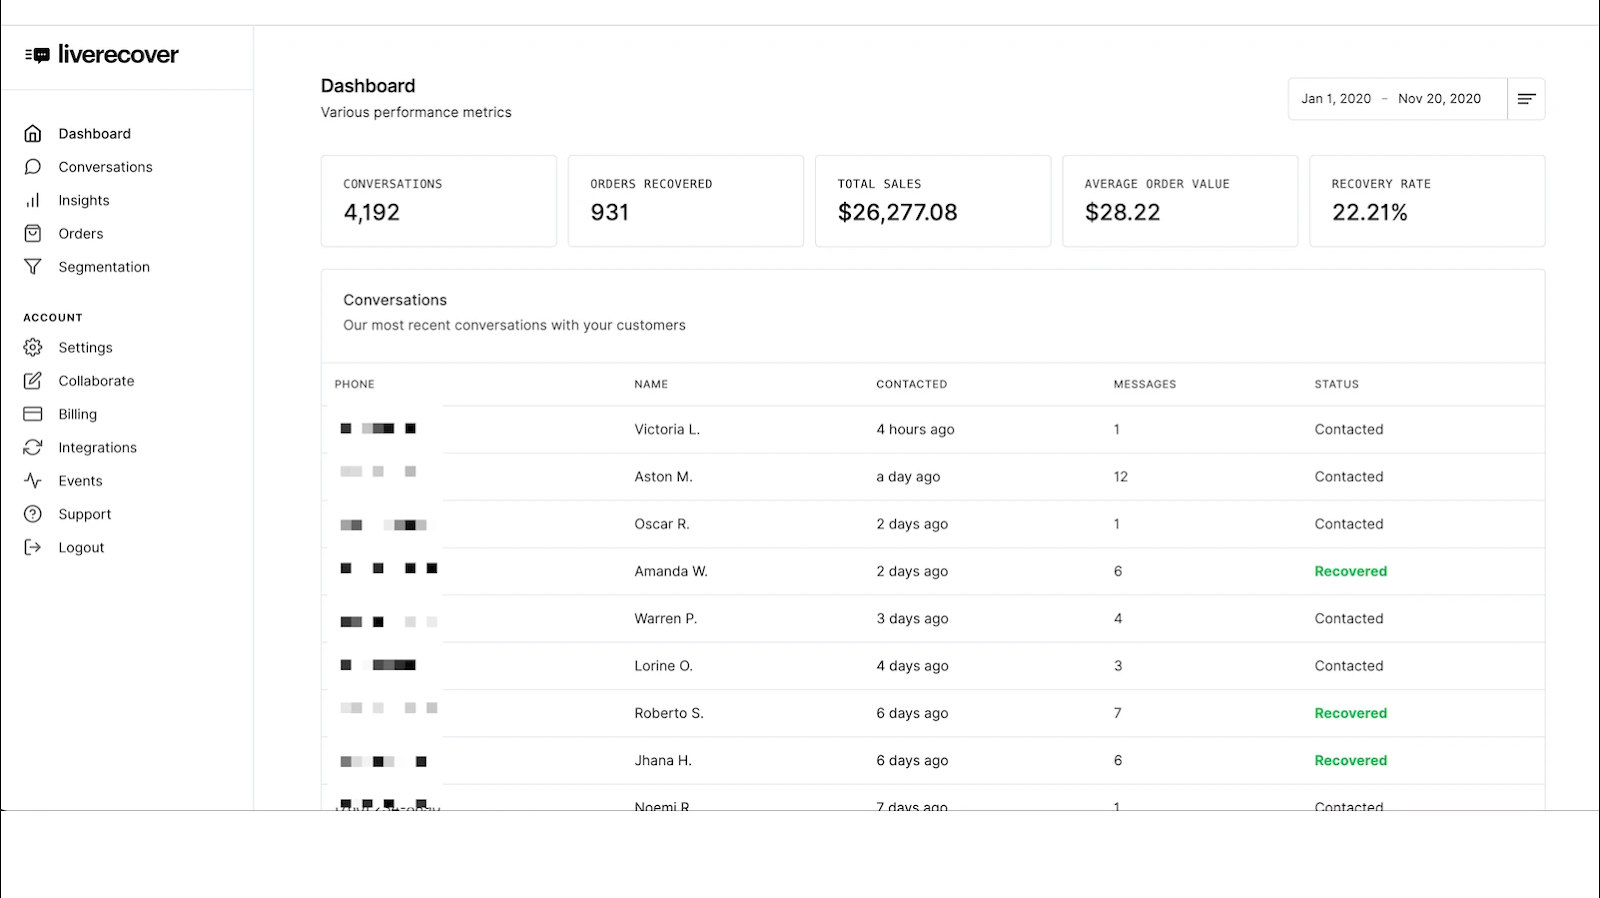Open Settings using the gear icon
Screen dimensions: 1600x898
[x=33, y=347]
